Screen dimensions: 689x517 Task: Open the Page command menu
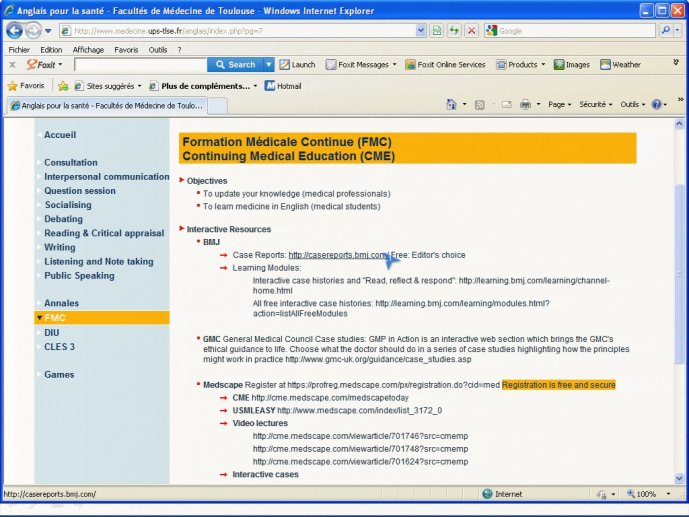[x=559, y=105]
